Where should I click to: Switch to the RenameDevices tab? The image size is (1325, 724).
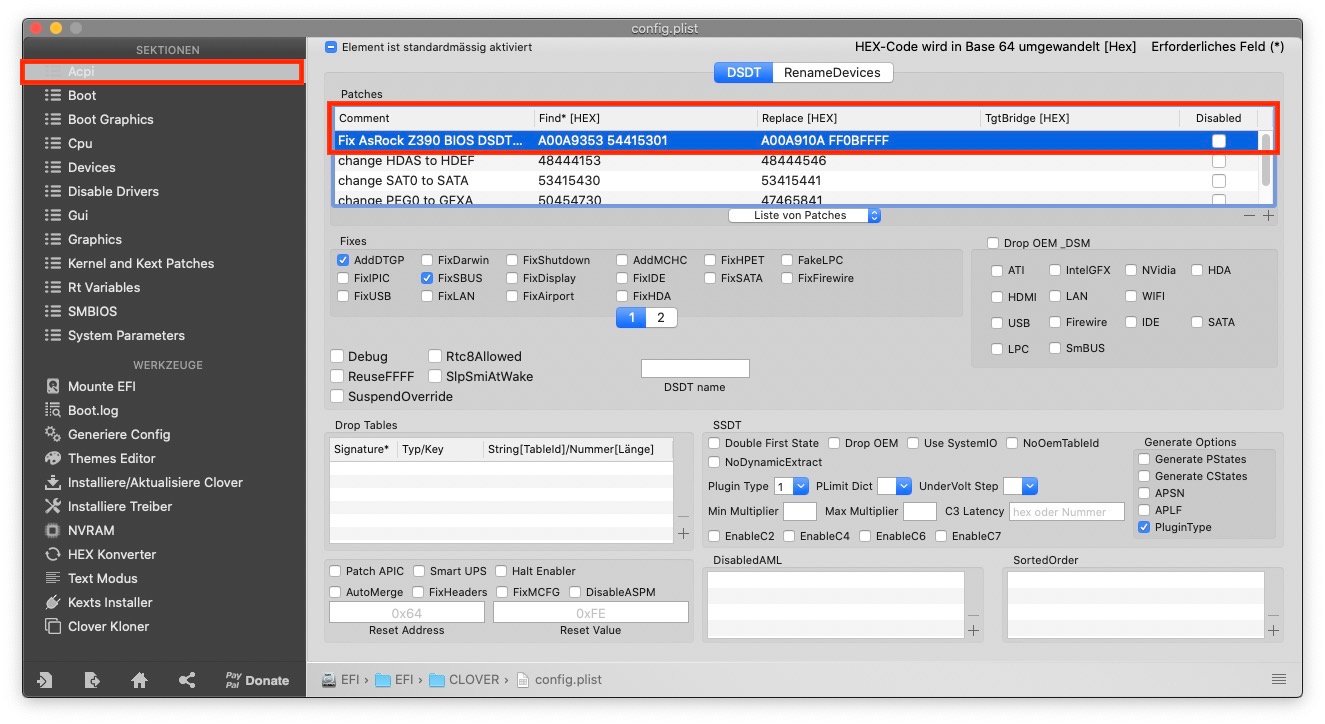pyautogui.click(x=832, y=73)
